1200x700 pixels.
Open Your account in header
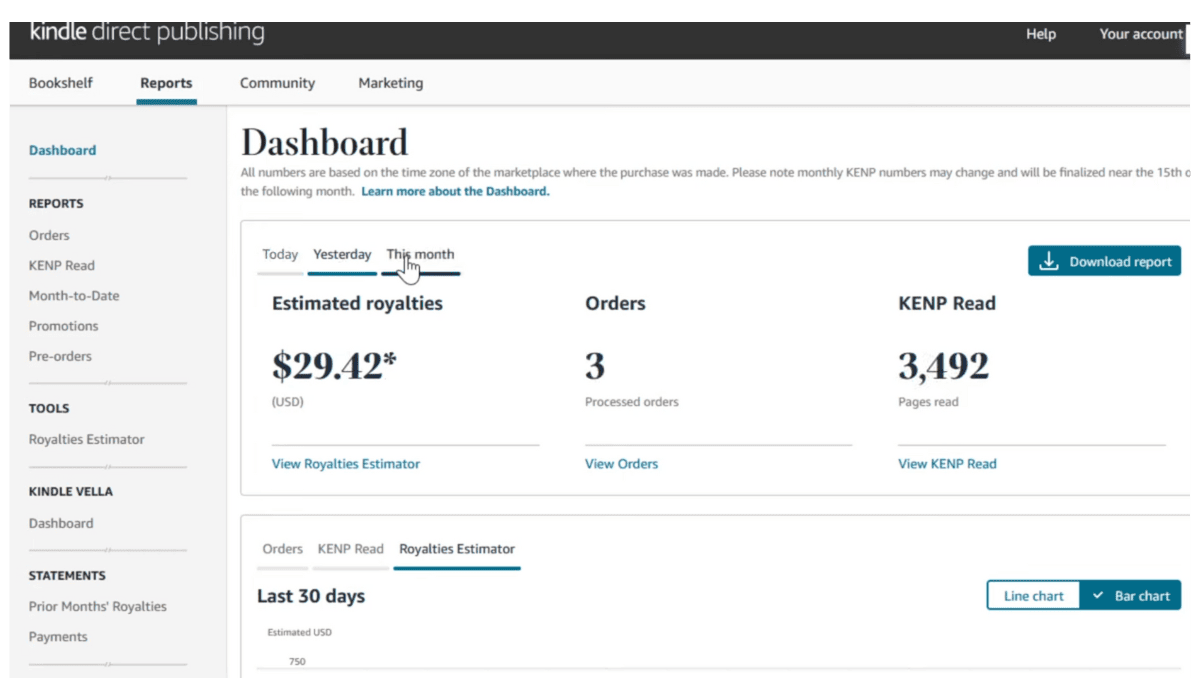[1140, 34]
